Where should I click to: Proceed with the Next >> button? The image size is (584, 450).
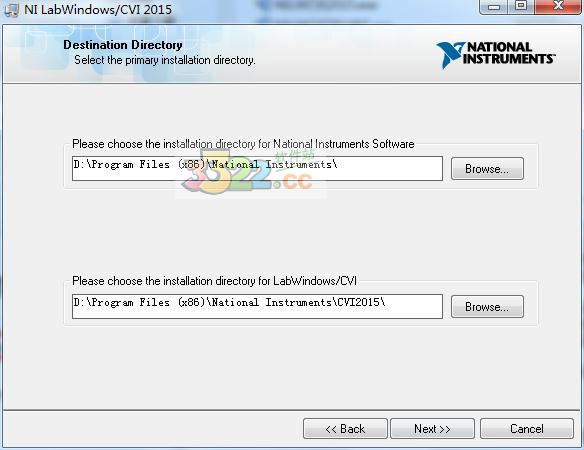[x=432, y=428]
